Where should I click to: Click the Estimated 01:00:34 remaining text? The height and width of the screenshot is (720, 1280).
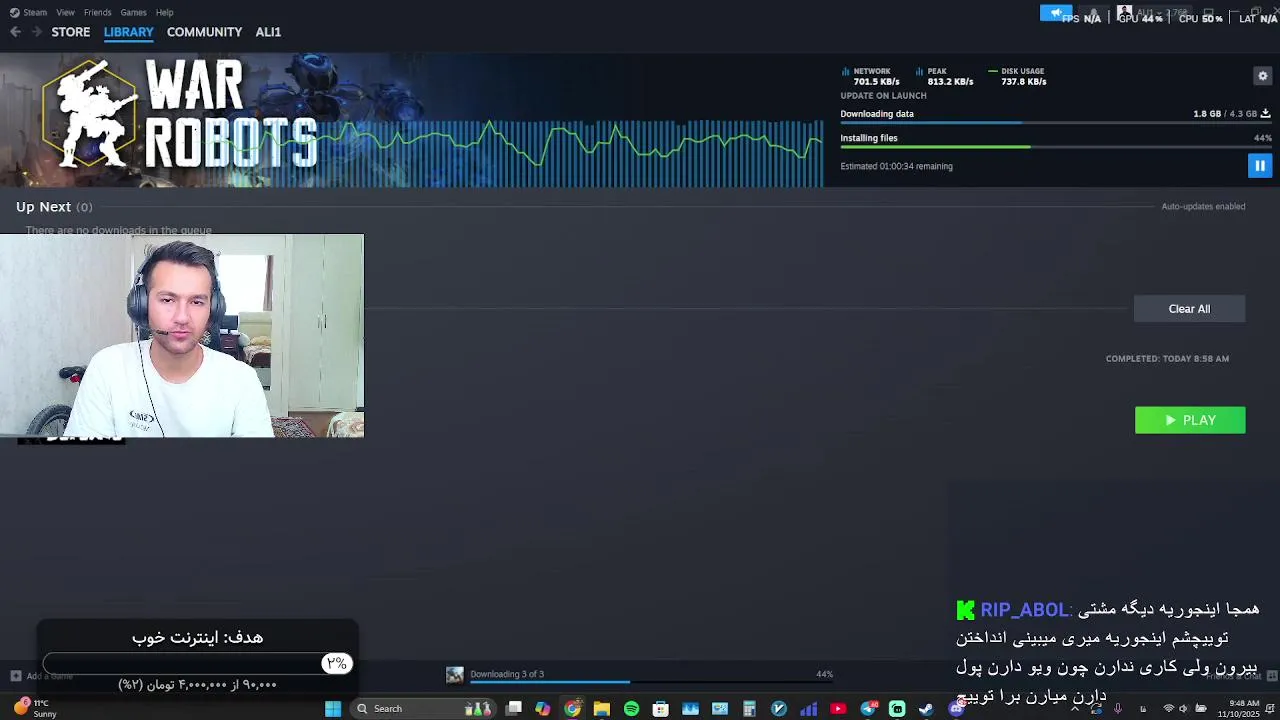[x=896, y=166]
